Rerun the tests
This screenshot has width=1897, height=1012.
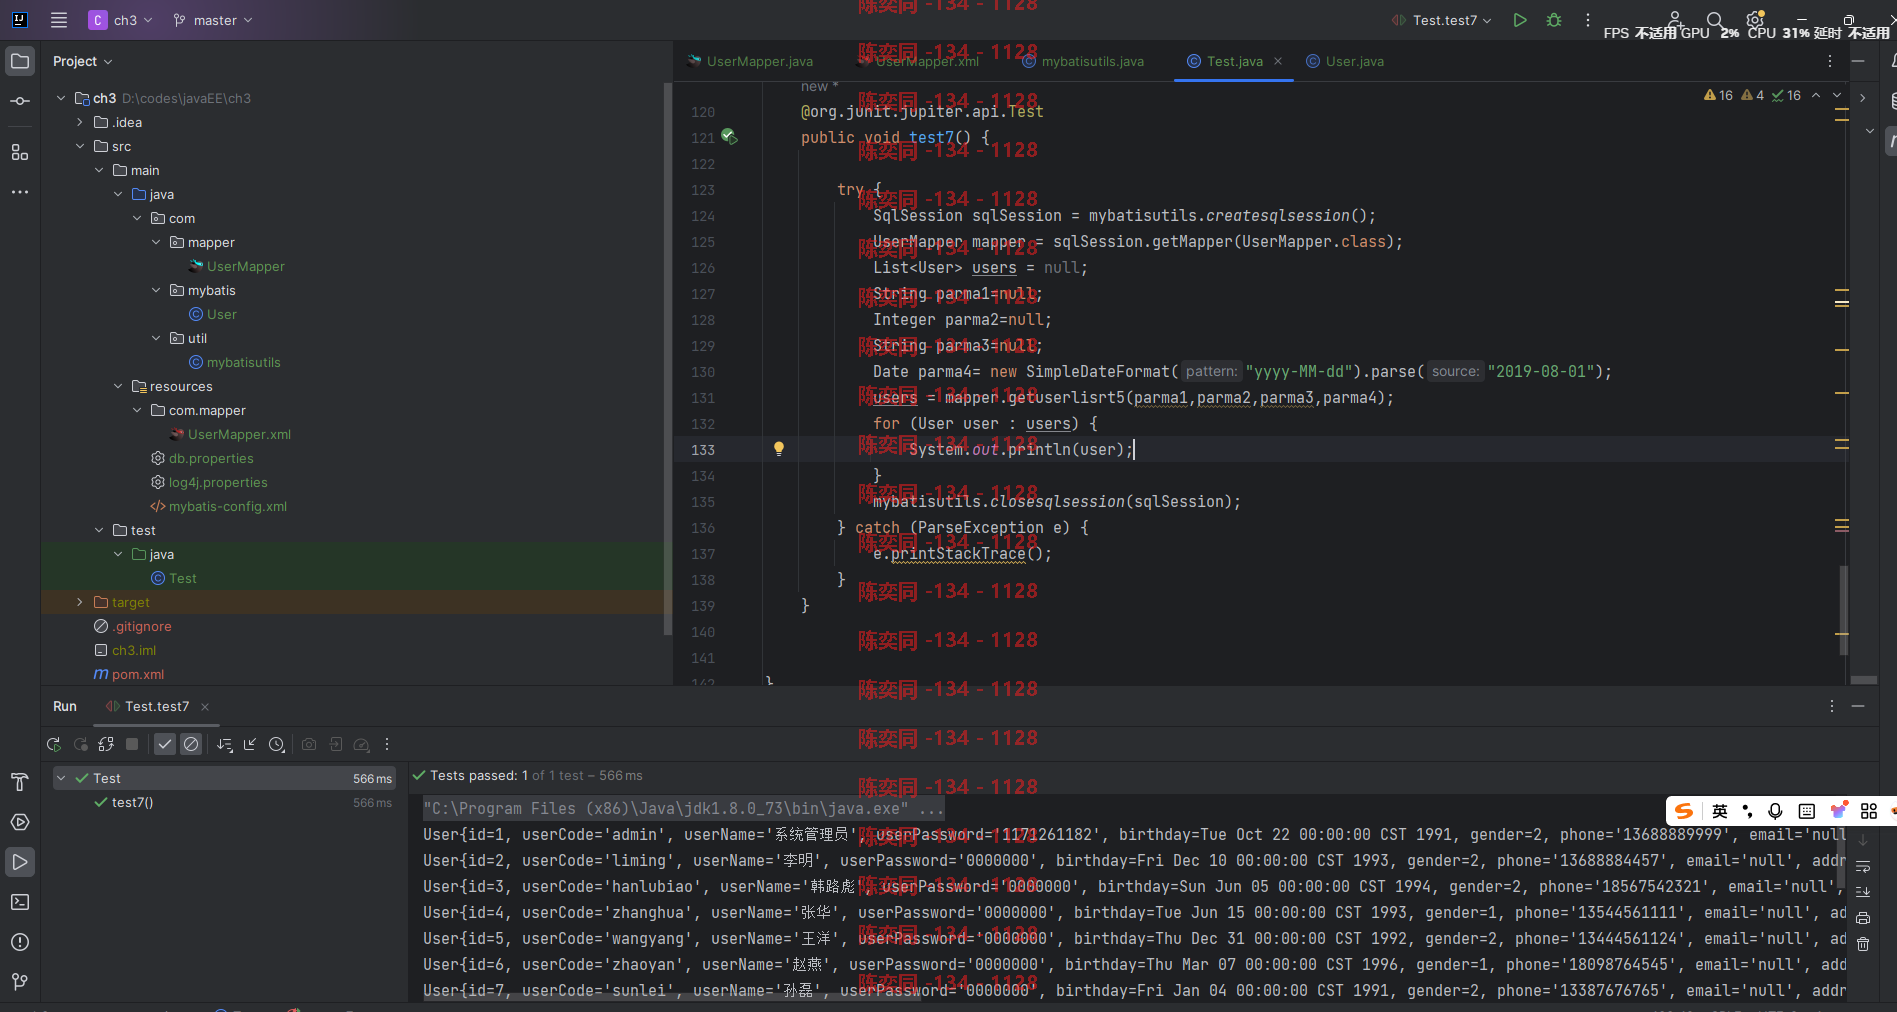(54, 744)
